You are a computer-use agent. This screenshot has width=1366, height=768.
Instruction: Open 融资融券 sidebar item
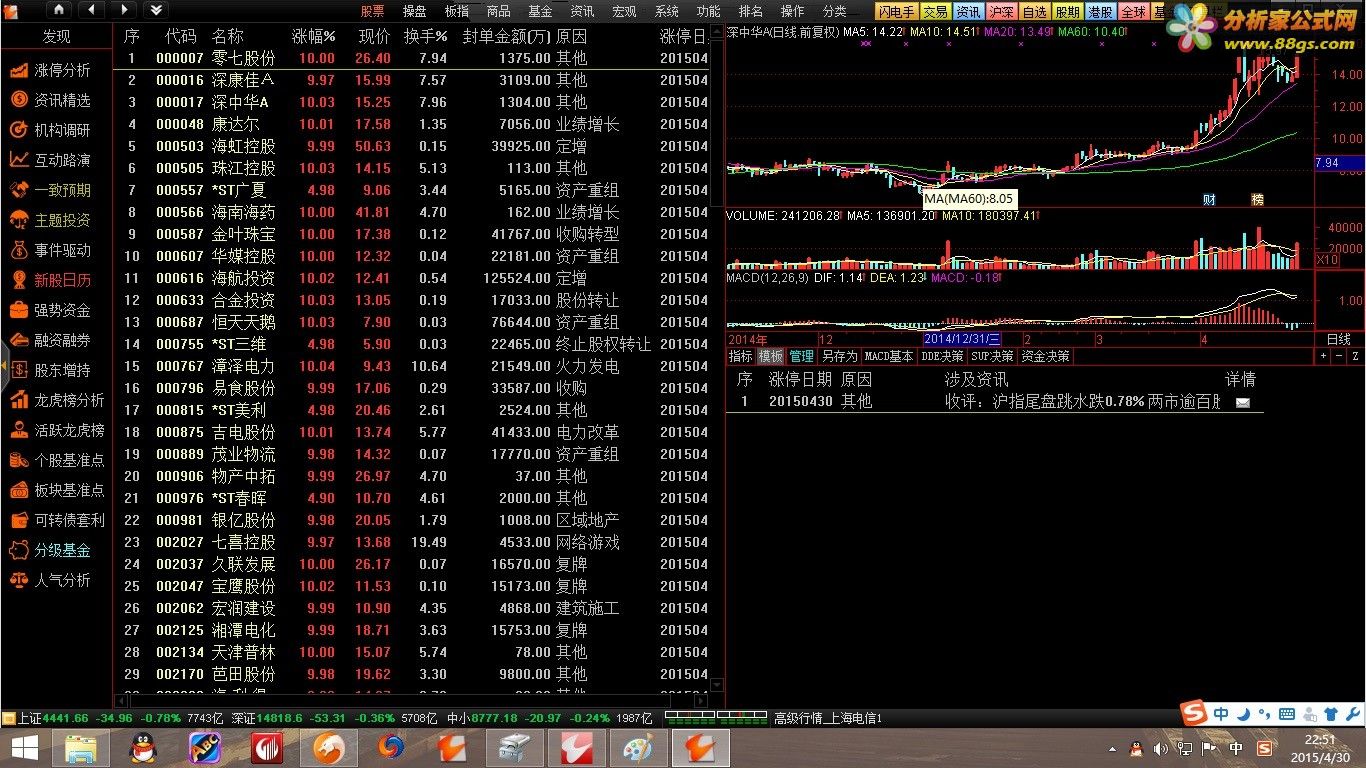[x=50, y=340]
